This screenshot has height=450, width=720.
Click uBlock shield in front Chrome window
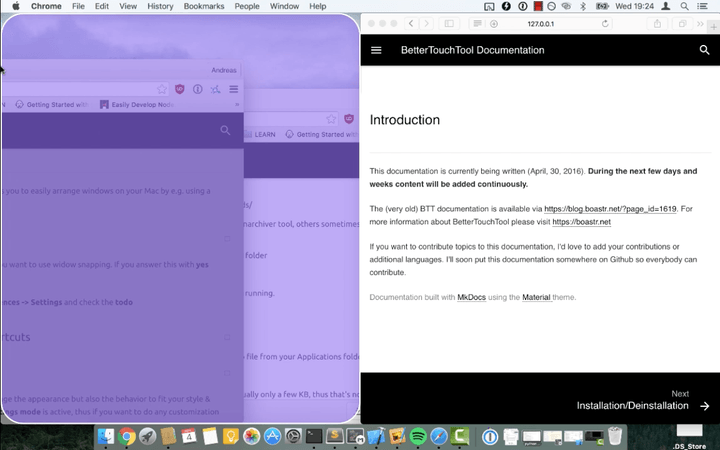pyautogui.click(x=180, y=89)
